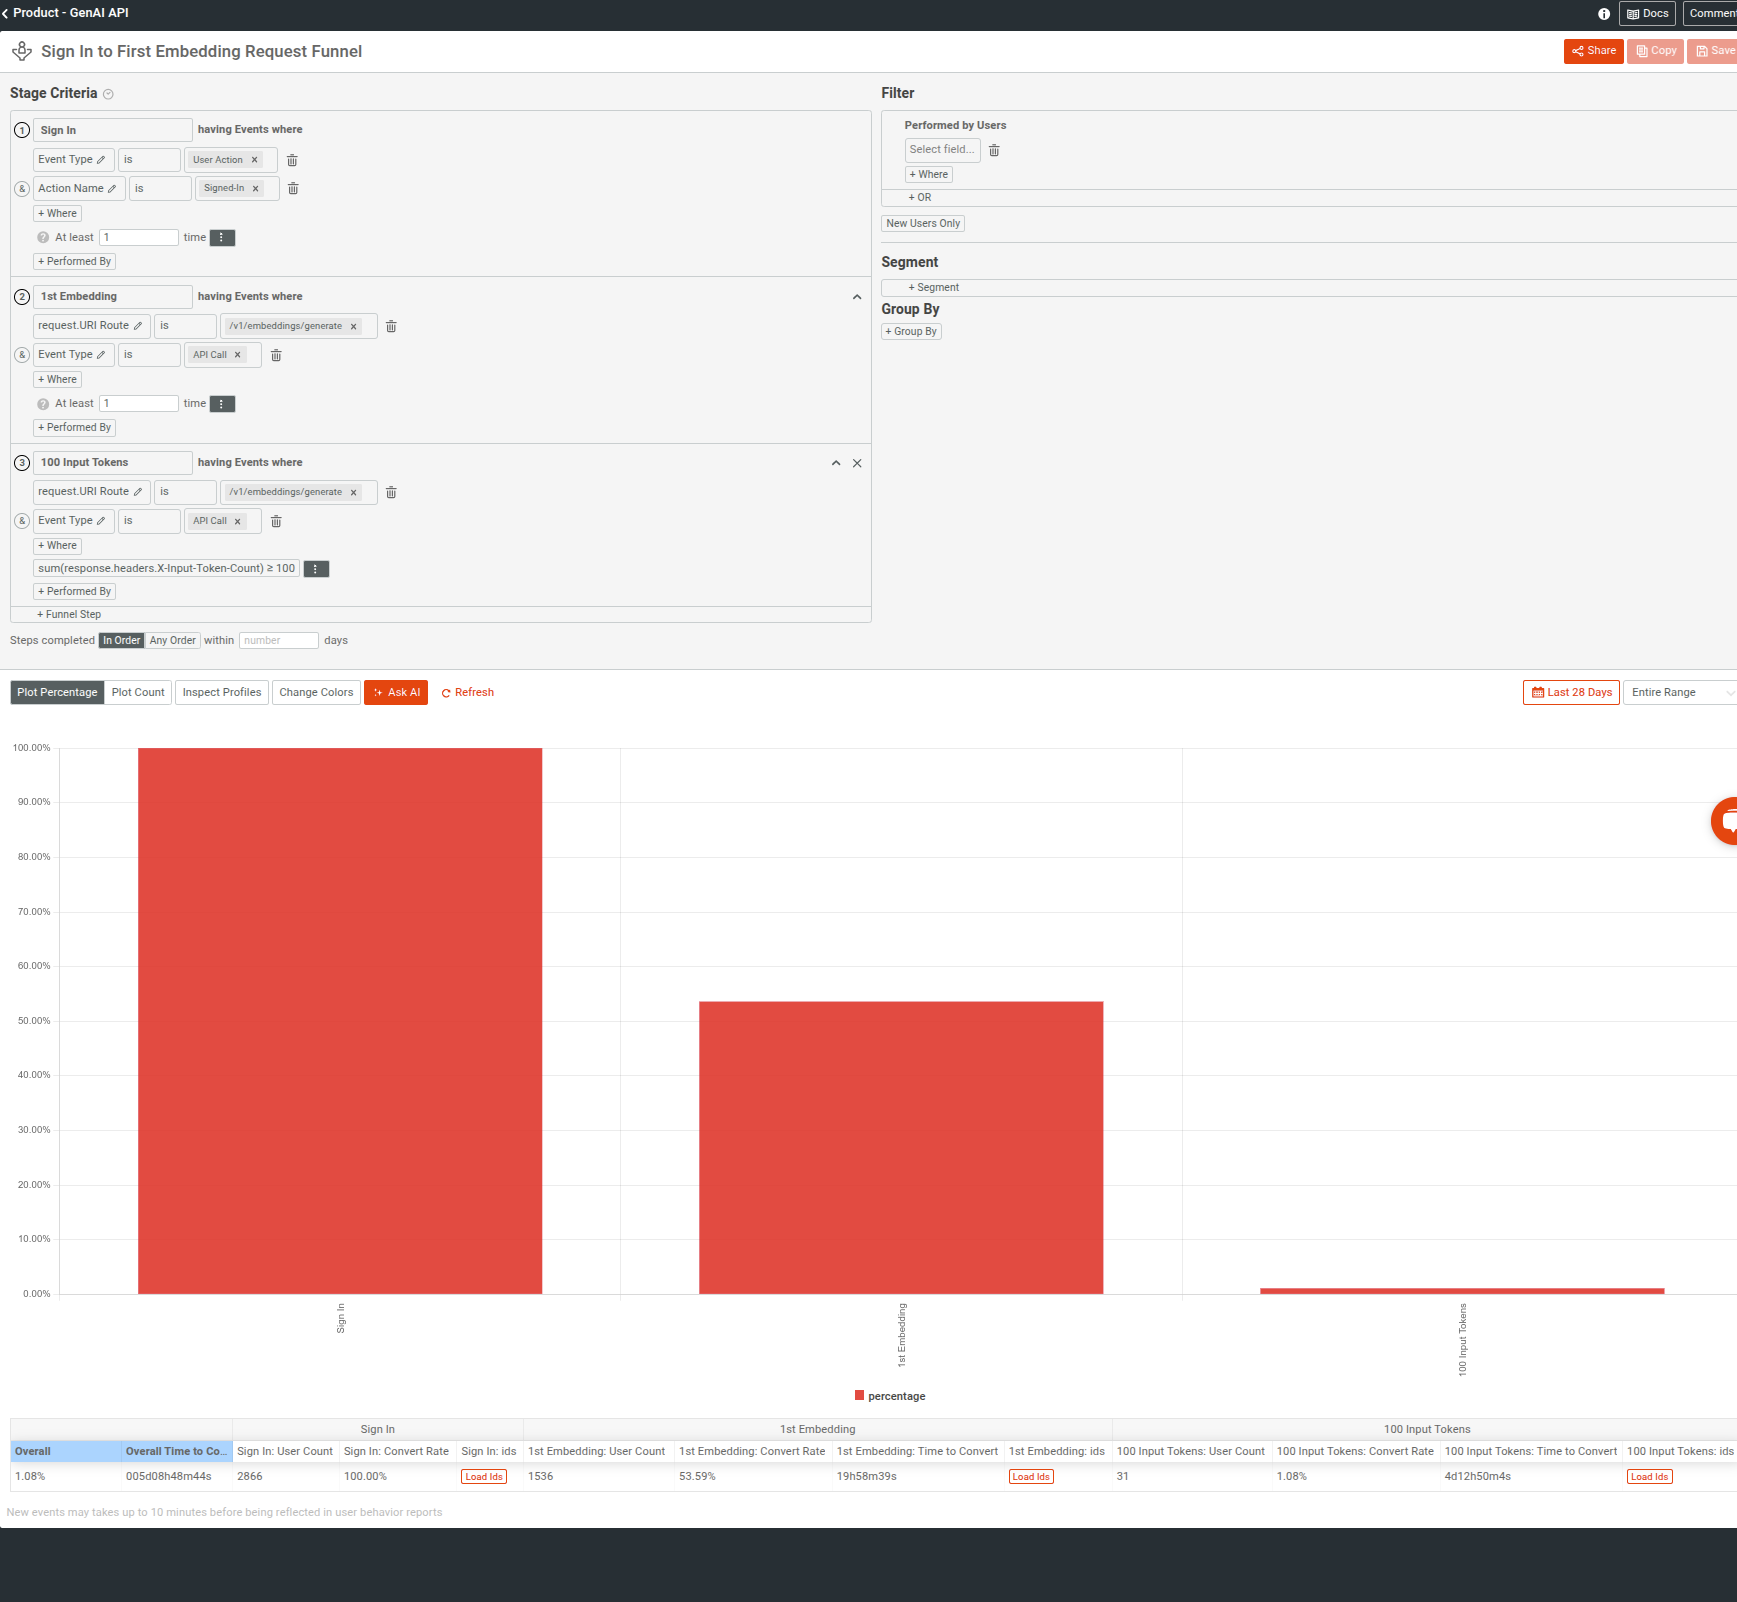1737x1602 pixels.
Task: Open the Docs menu item
Action: tap(1646, 13)
